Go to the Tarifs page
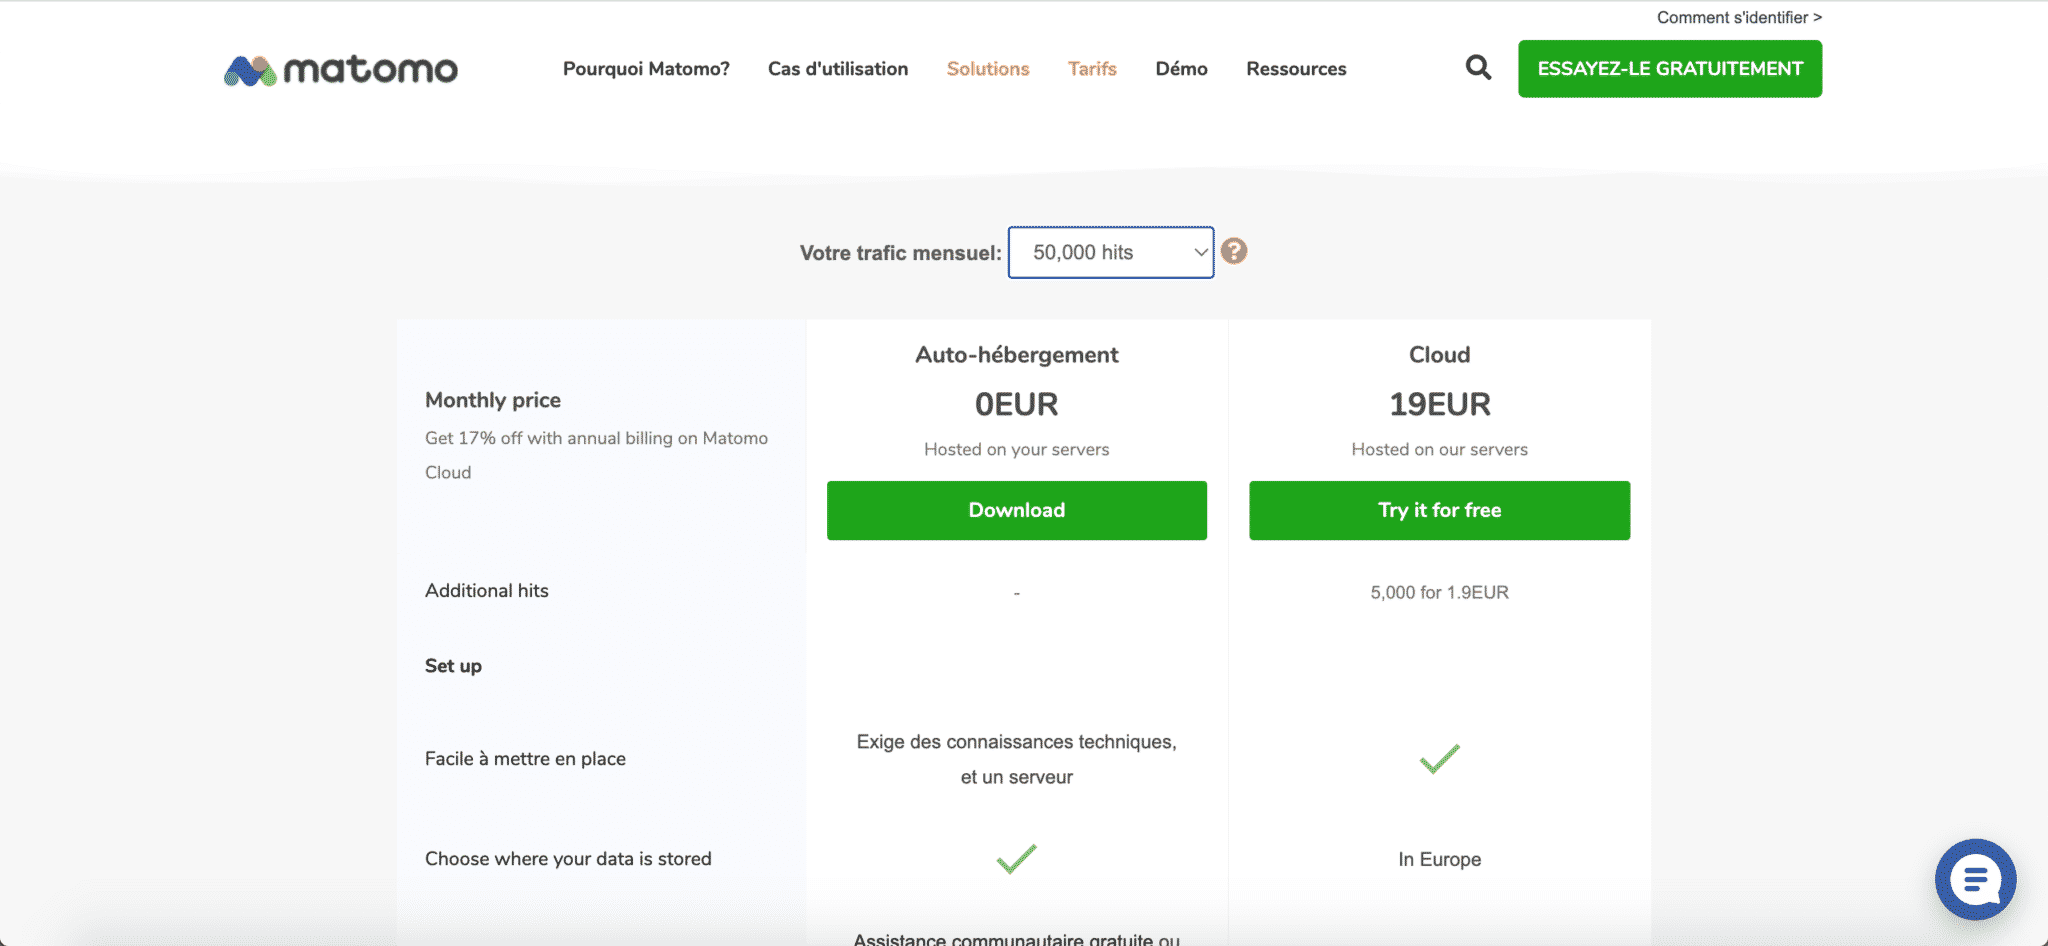 pyautogui.click(x=1092, y=69)
